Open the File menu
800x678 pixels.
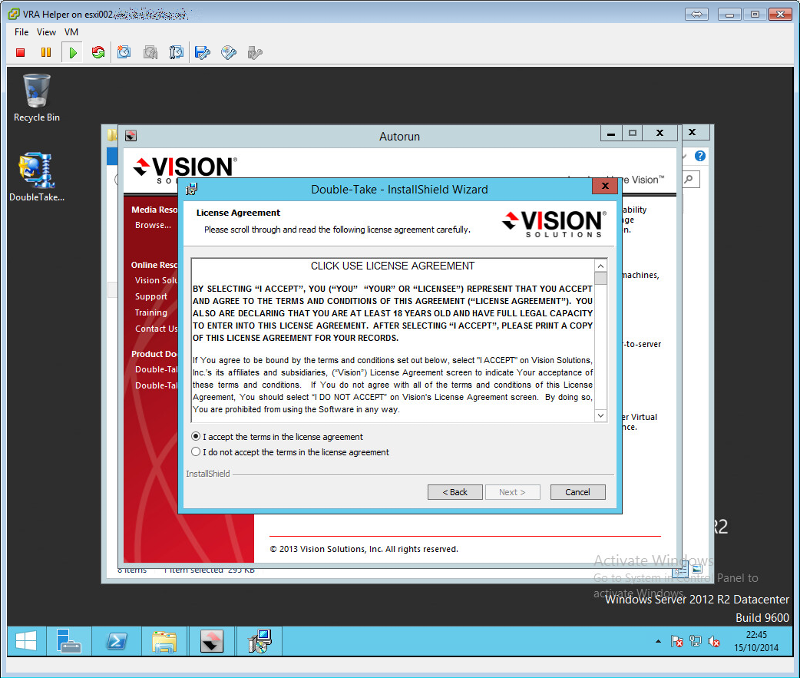pos(21,32)
